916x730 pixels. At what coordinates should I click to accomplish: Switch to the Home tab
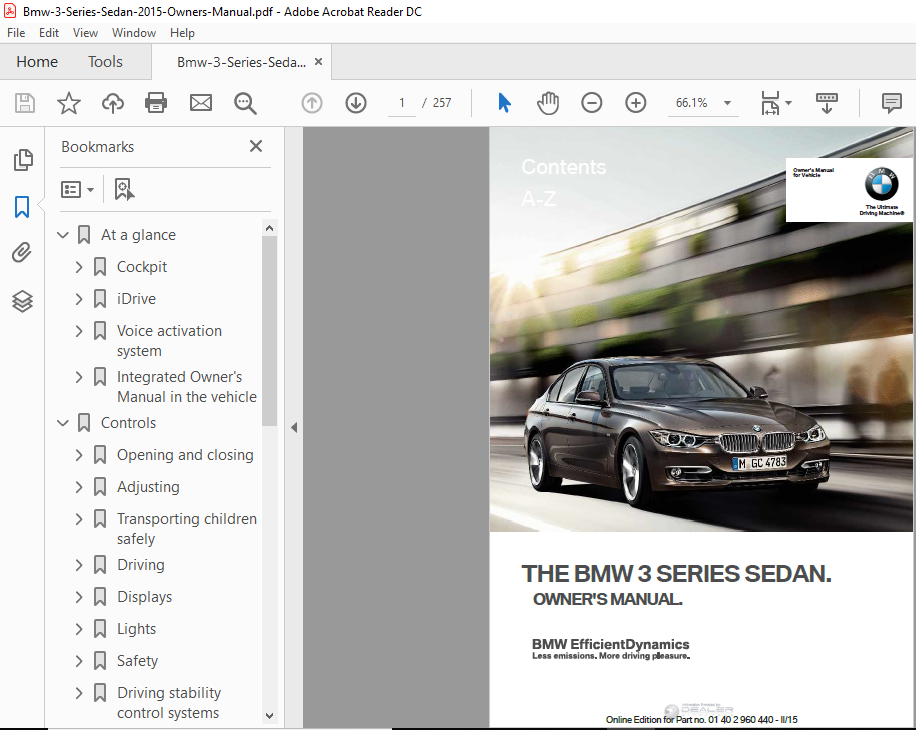(x=37, y=61)
